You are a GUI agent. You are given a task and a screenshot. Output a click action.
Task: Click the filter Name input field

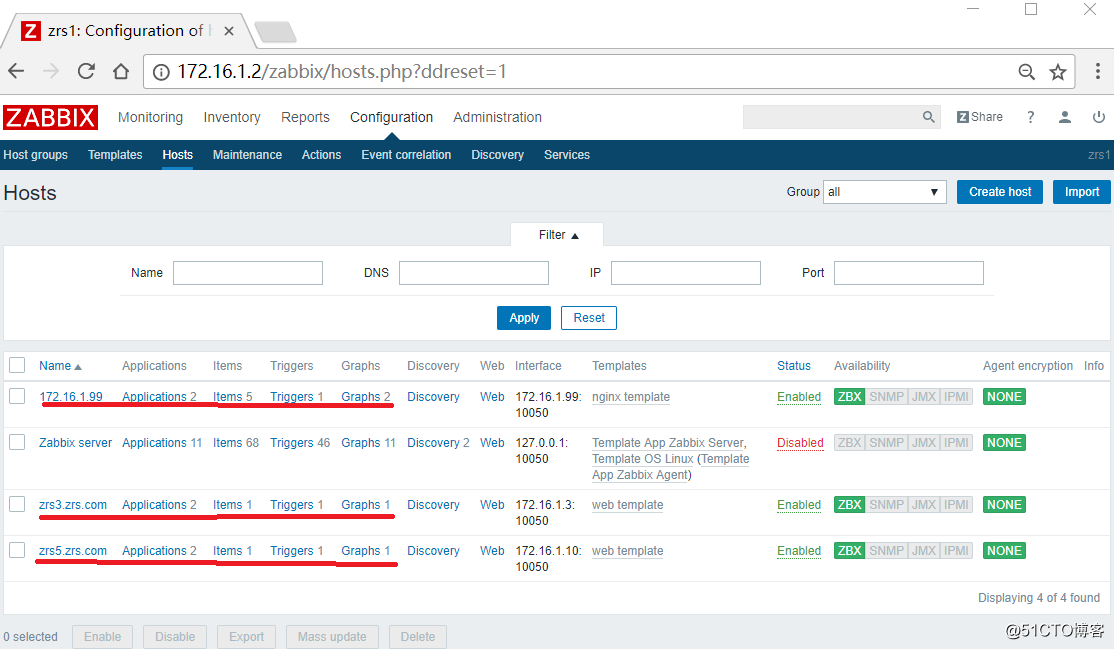coord(248,273)
